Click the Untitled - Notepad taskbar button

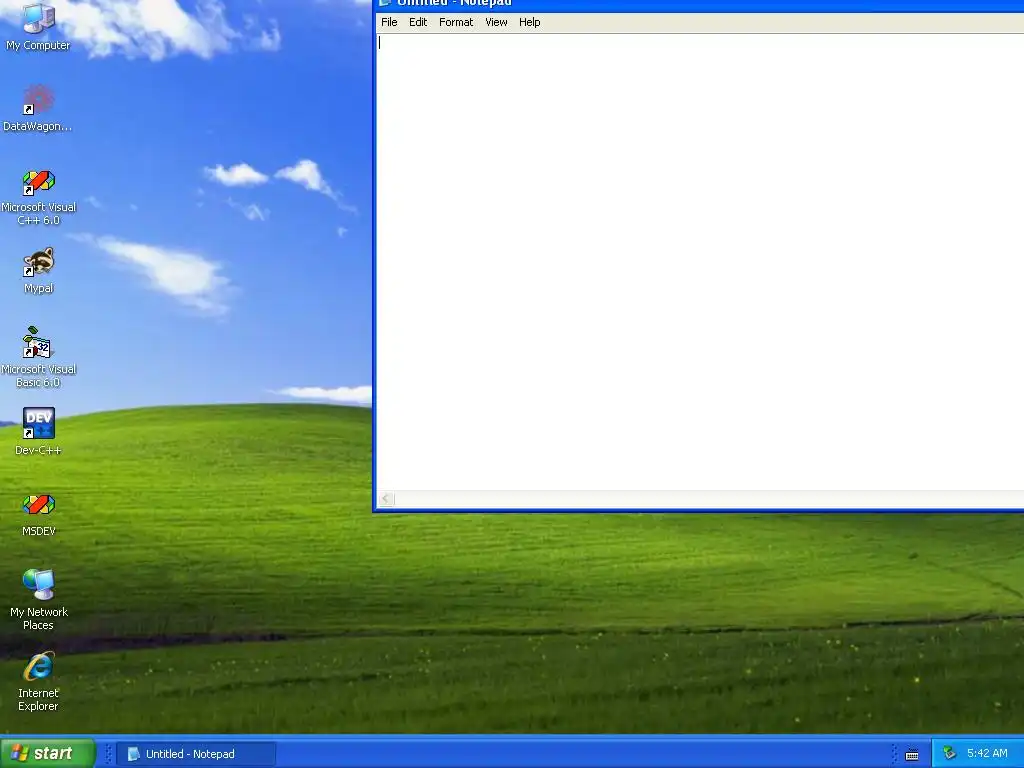pos(196,754)
